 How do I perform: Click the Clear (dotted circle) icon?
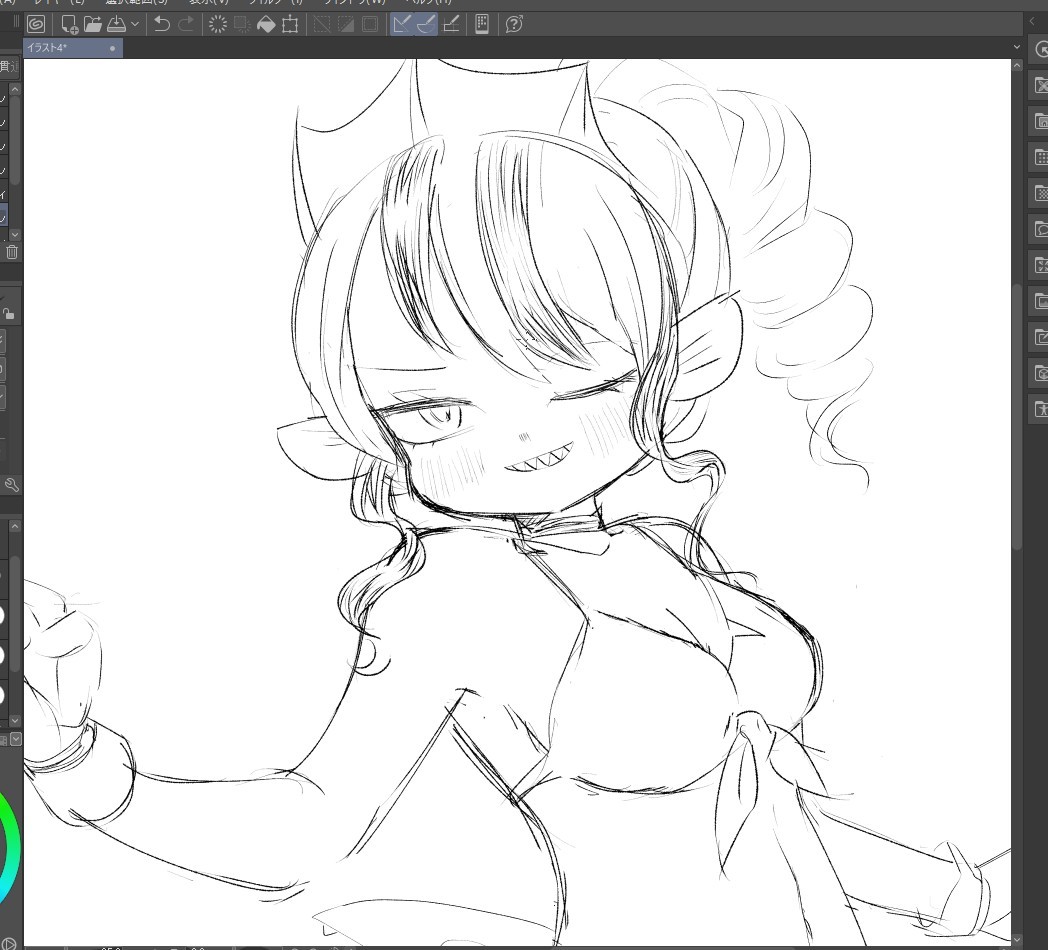217,25
